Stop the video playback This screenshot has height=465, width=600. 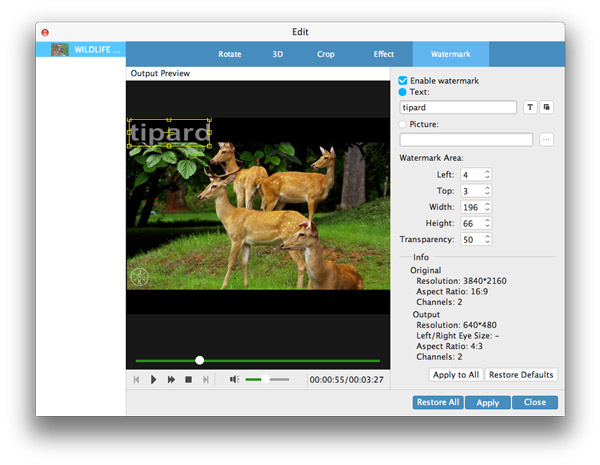tap(188, 380)
